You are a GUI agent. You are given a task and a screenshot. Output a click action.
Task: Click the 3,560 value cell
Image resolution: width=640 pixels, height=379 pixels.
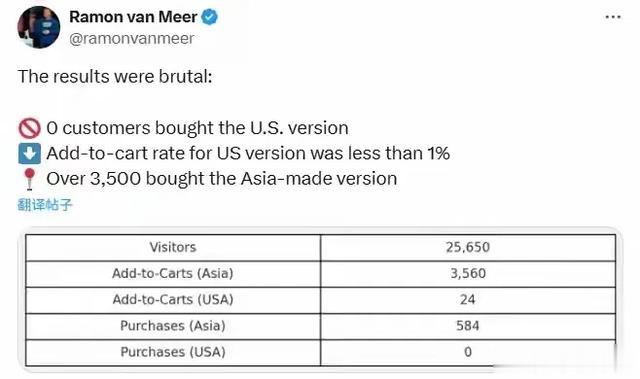pos(468,274)
